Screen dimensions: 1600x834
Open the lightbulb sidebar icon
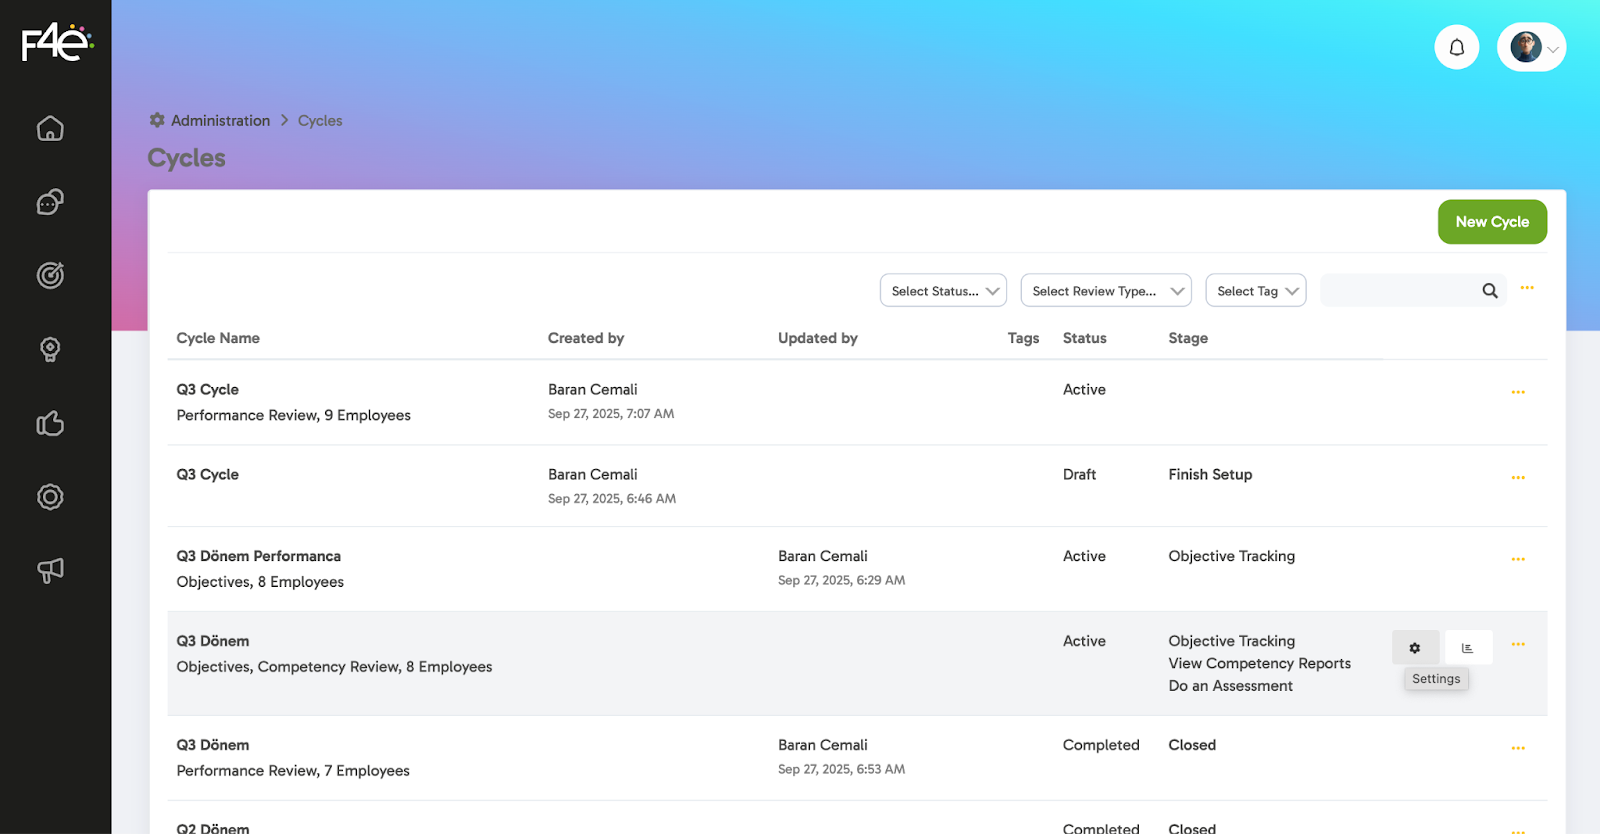[x=50, y=349]
